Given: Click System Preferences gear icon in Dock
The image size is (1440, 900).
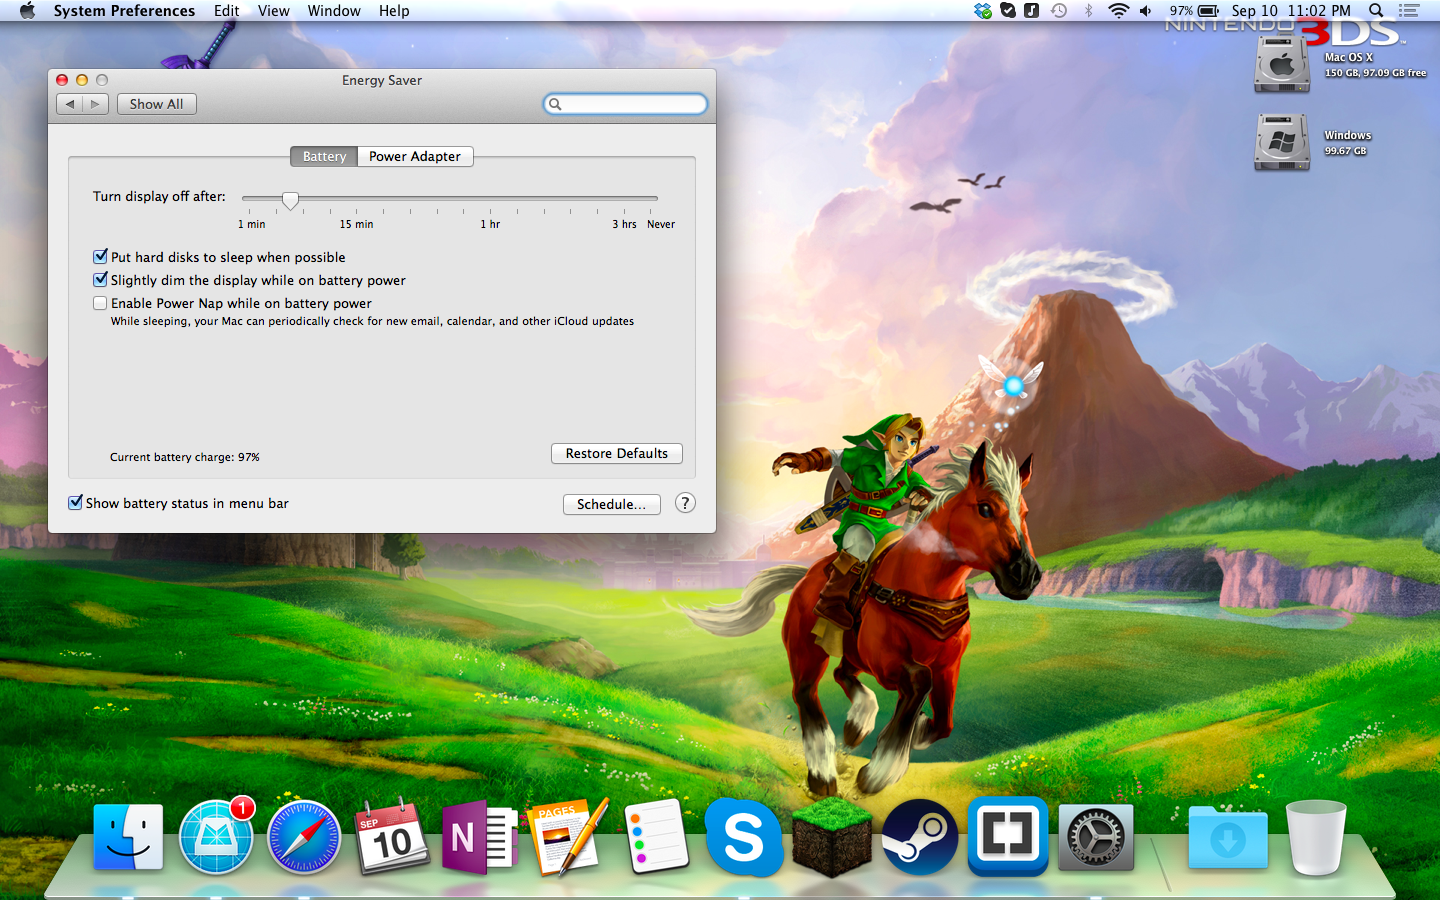Looking at the screenshot, I should pos(1096,837).
